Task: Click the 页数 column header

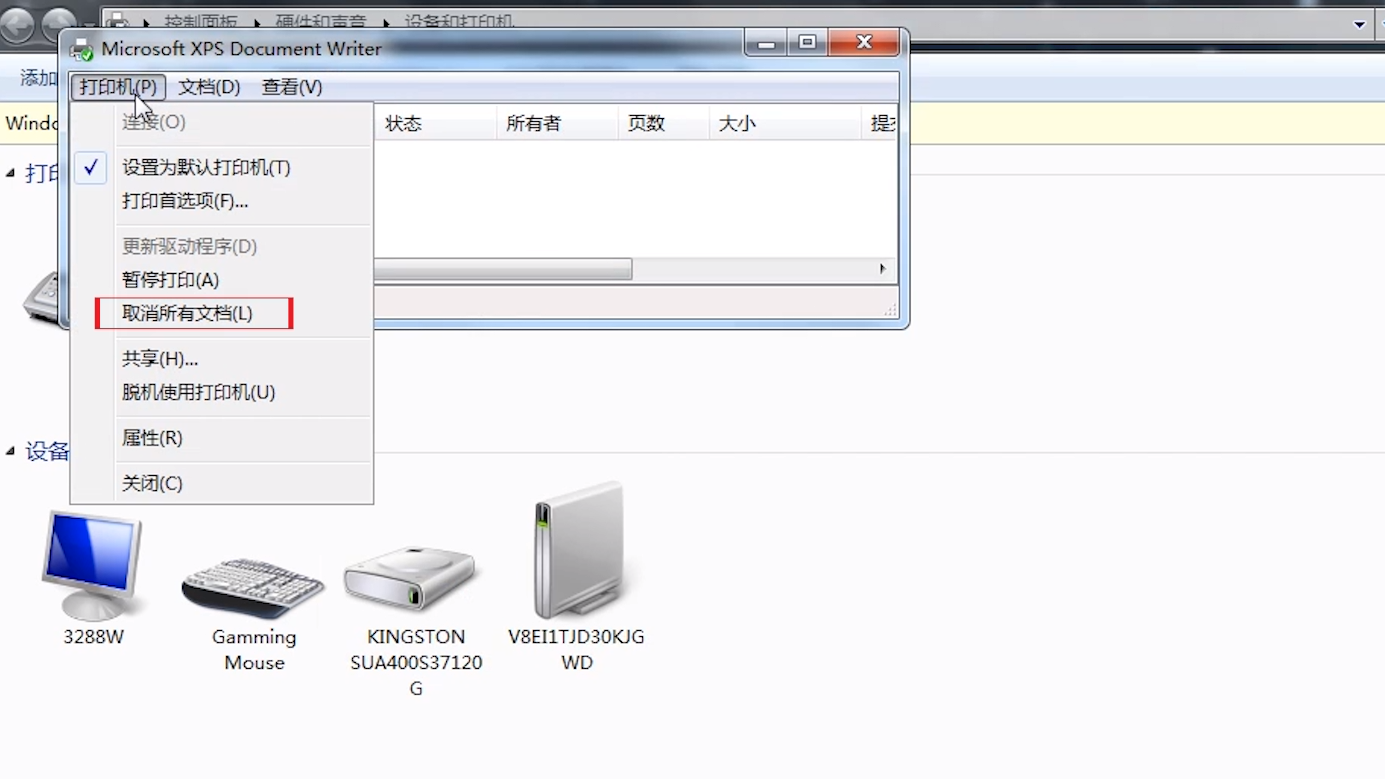Action: [663, 123]
